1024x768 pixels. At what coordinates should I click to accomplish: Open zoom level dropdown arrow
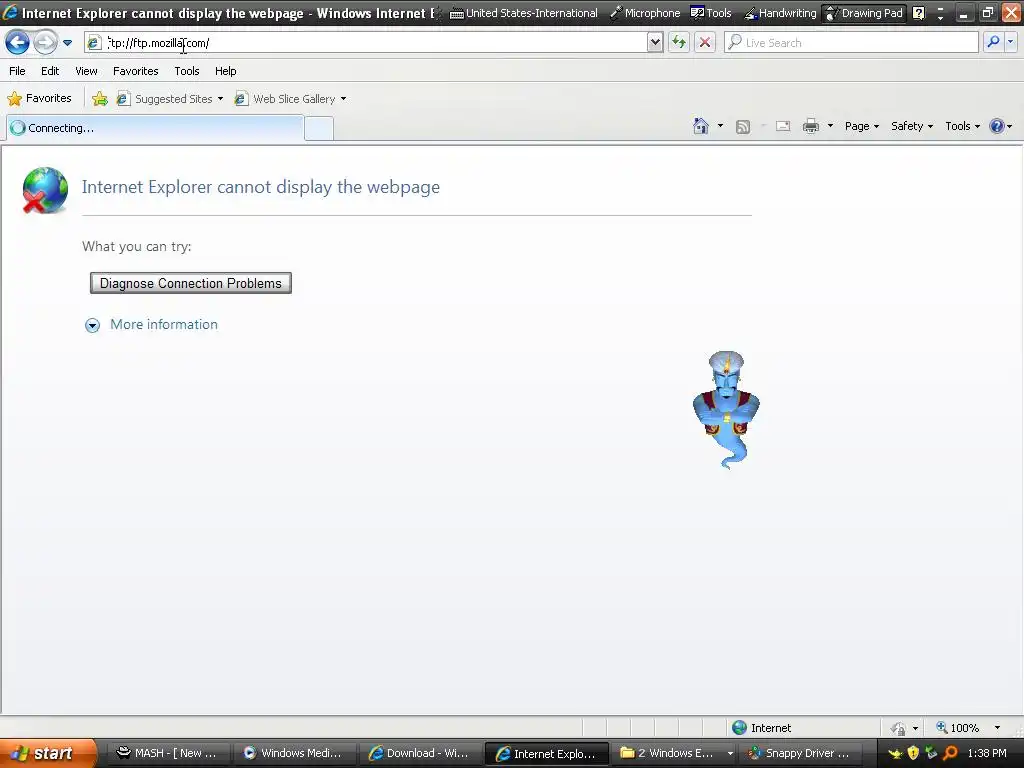[997, 728]
